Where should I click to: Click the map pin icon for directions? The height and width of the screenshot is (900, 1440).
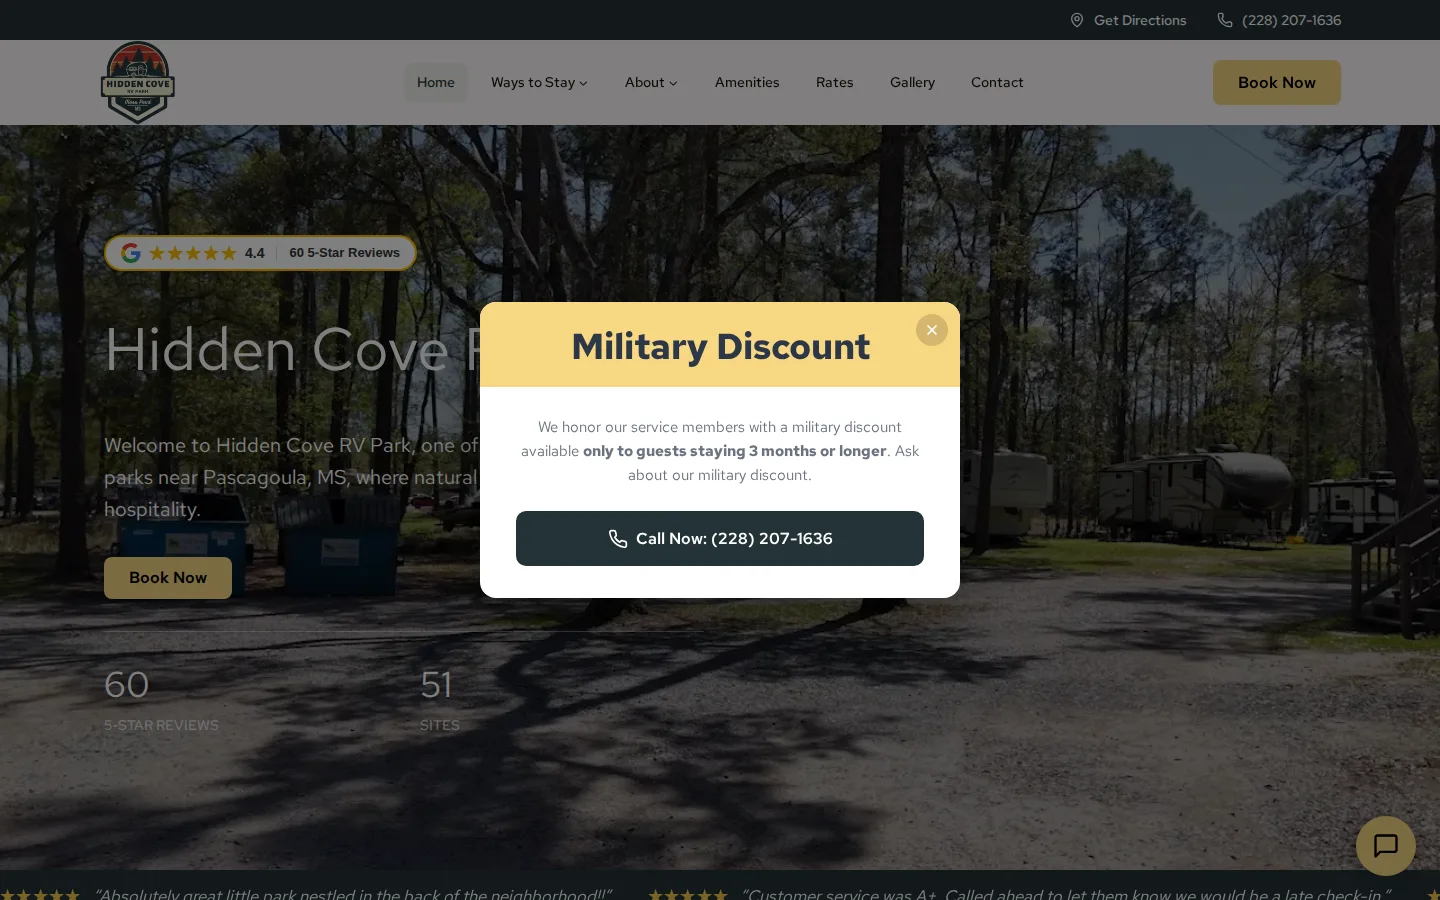[x=1077, y=20]
